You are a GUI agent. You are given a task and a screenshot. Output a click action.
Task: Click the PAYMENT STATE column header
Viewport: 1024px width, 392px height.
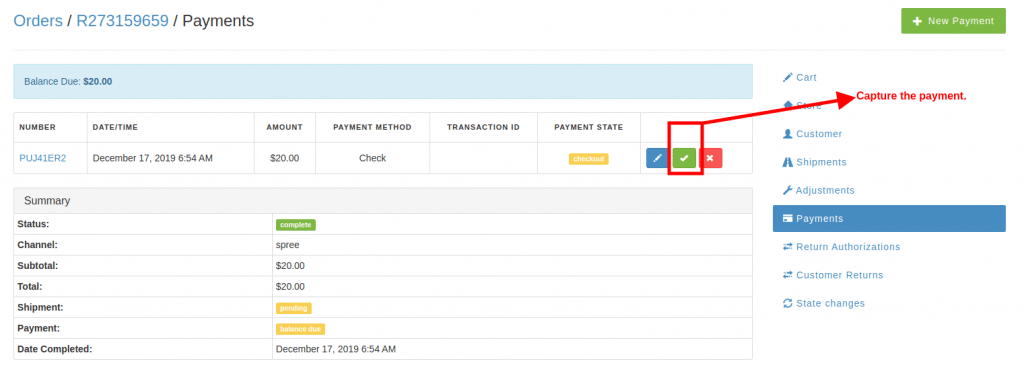[x=588, y=127]
